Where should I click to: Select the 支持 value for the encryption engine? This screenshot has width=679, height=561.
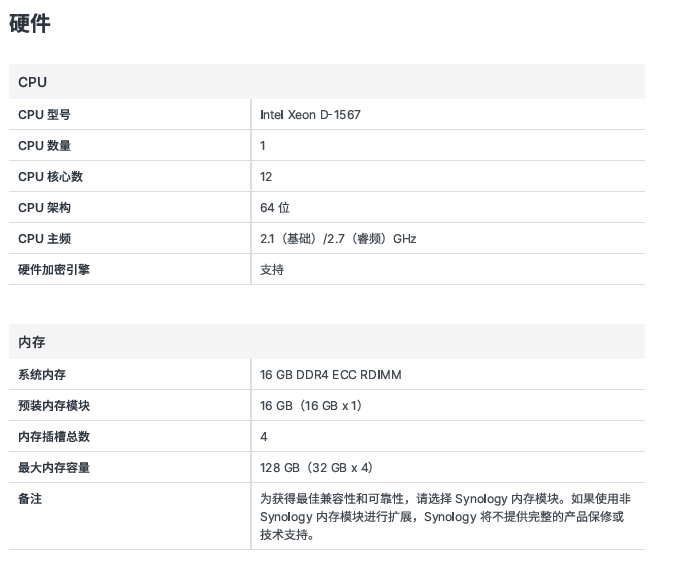click(272, 270)
